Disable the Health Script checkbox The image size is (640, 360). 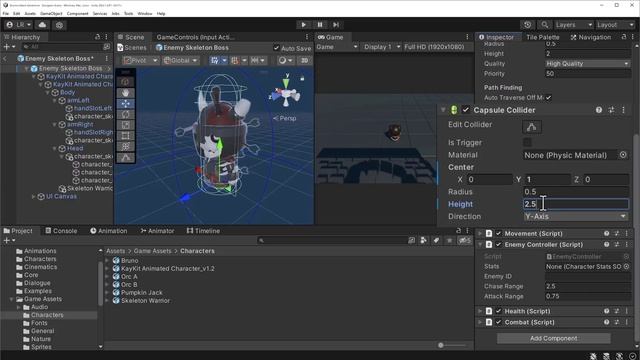point(499,311)
